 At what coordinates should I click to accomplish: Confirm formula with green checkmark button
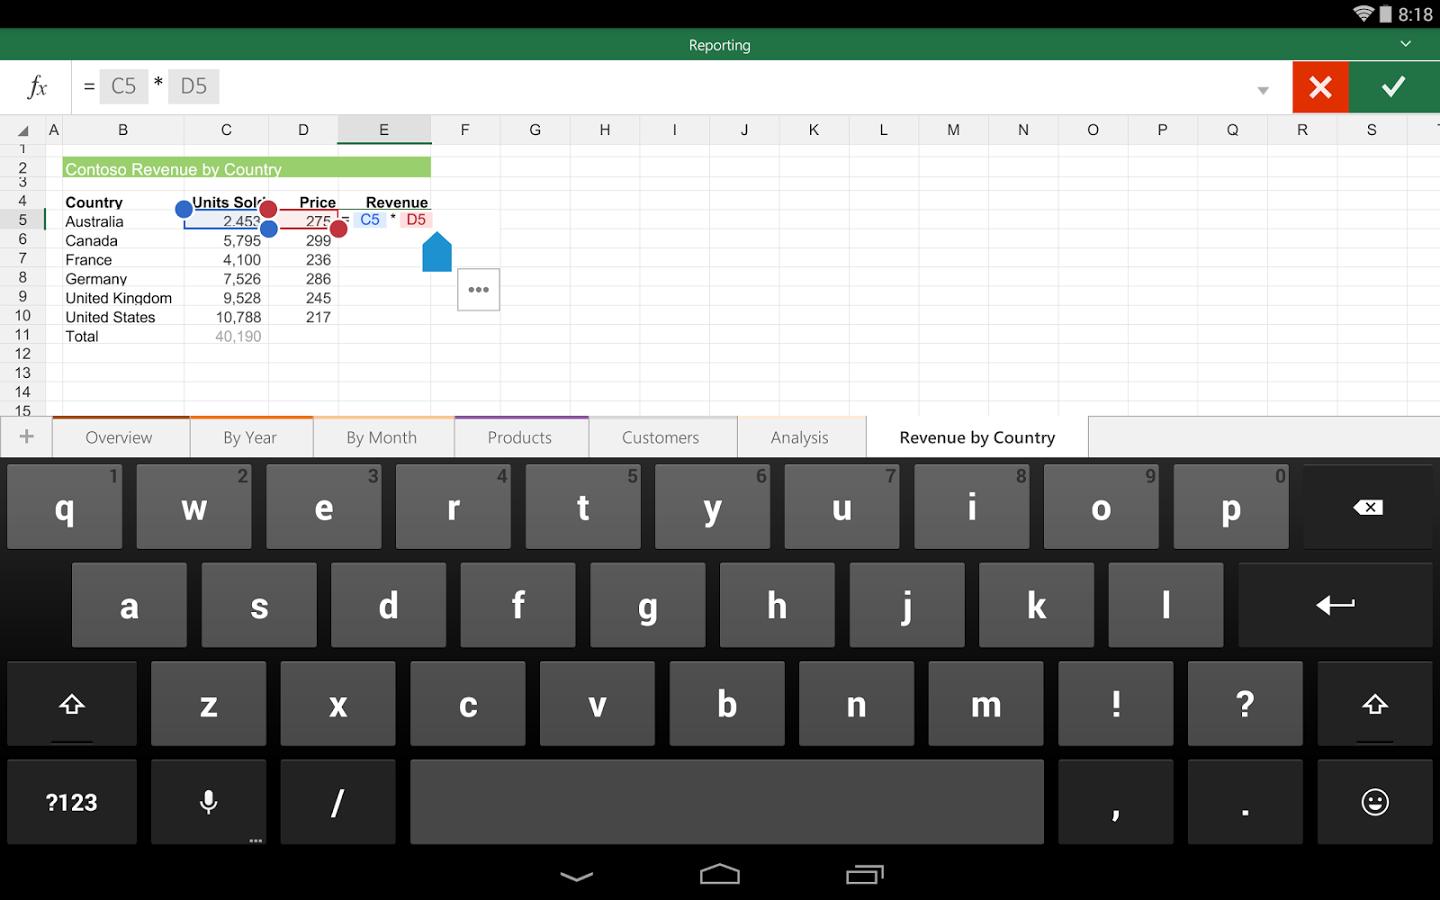pyautogui.click(x=1394, y=87)
